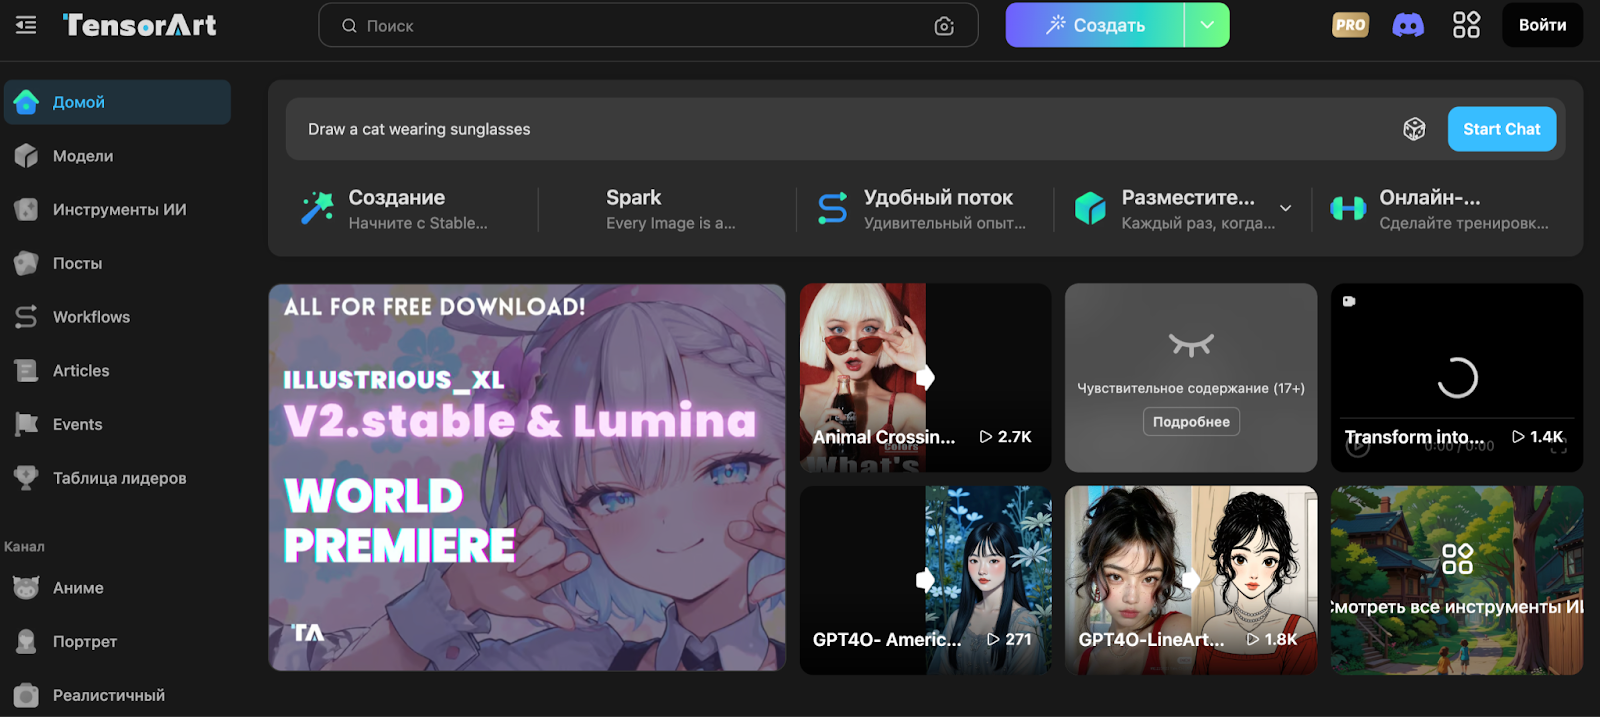Click the camera image search icon
This screenshot has width=1600, height=717.
[943, 26]
